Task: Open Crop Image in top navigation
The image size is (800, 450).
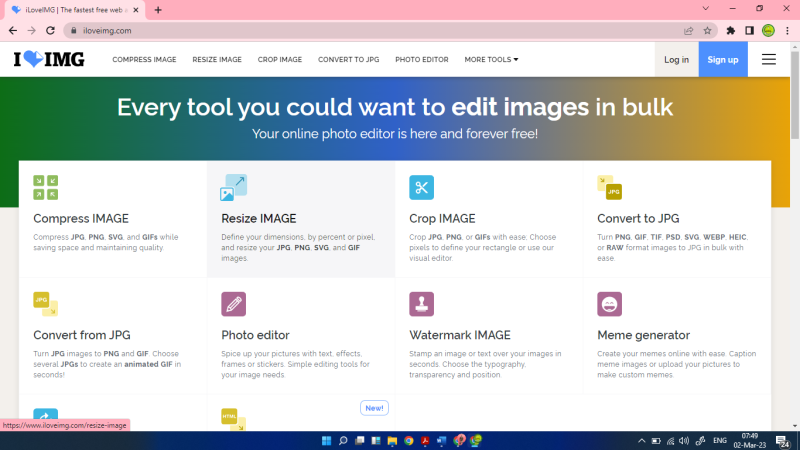Action: pos(280,60)
